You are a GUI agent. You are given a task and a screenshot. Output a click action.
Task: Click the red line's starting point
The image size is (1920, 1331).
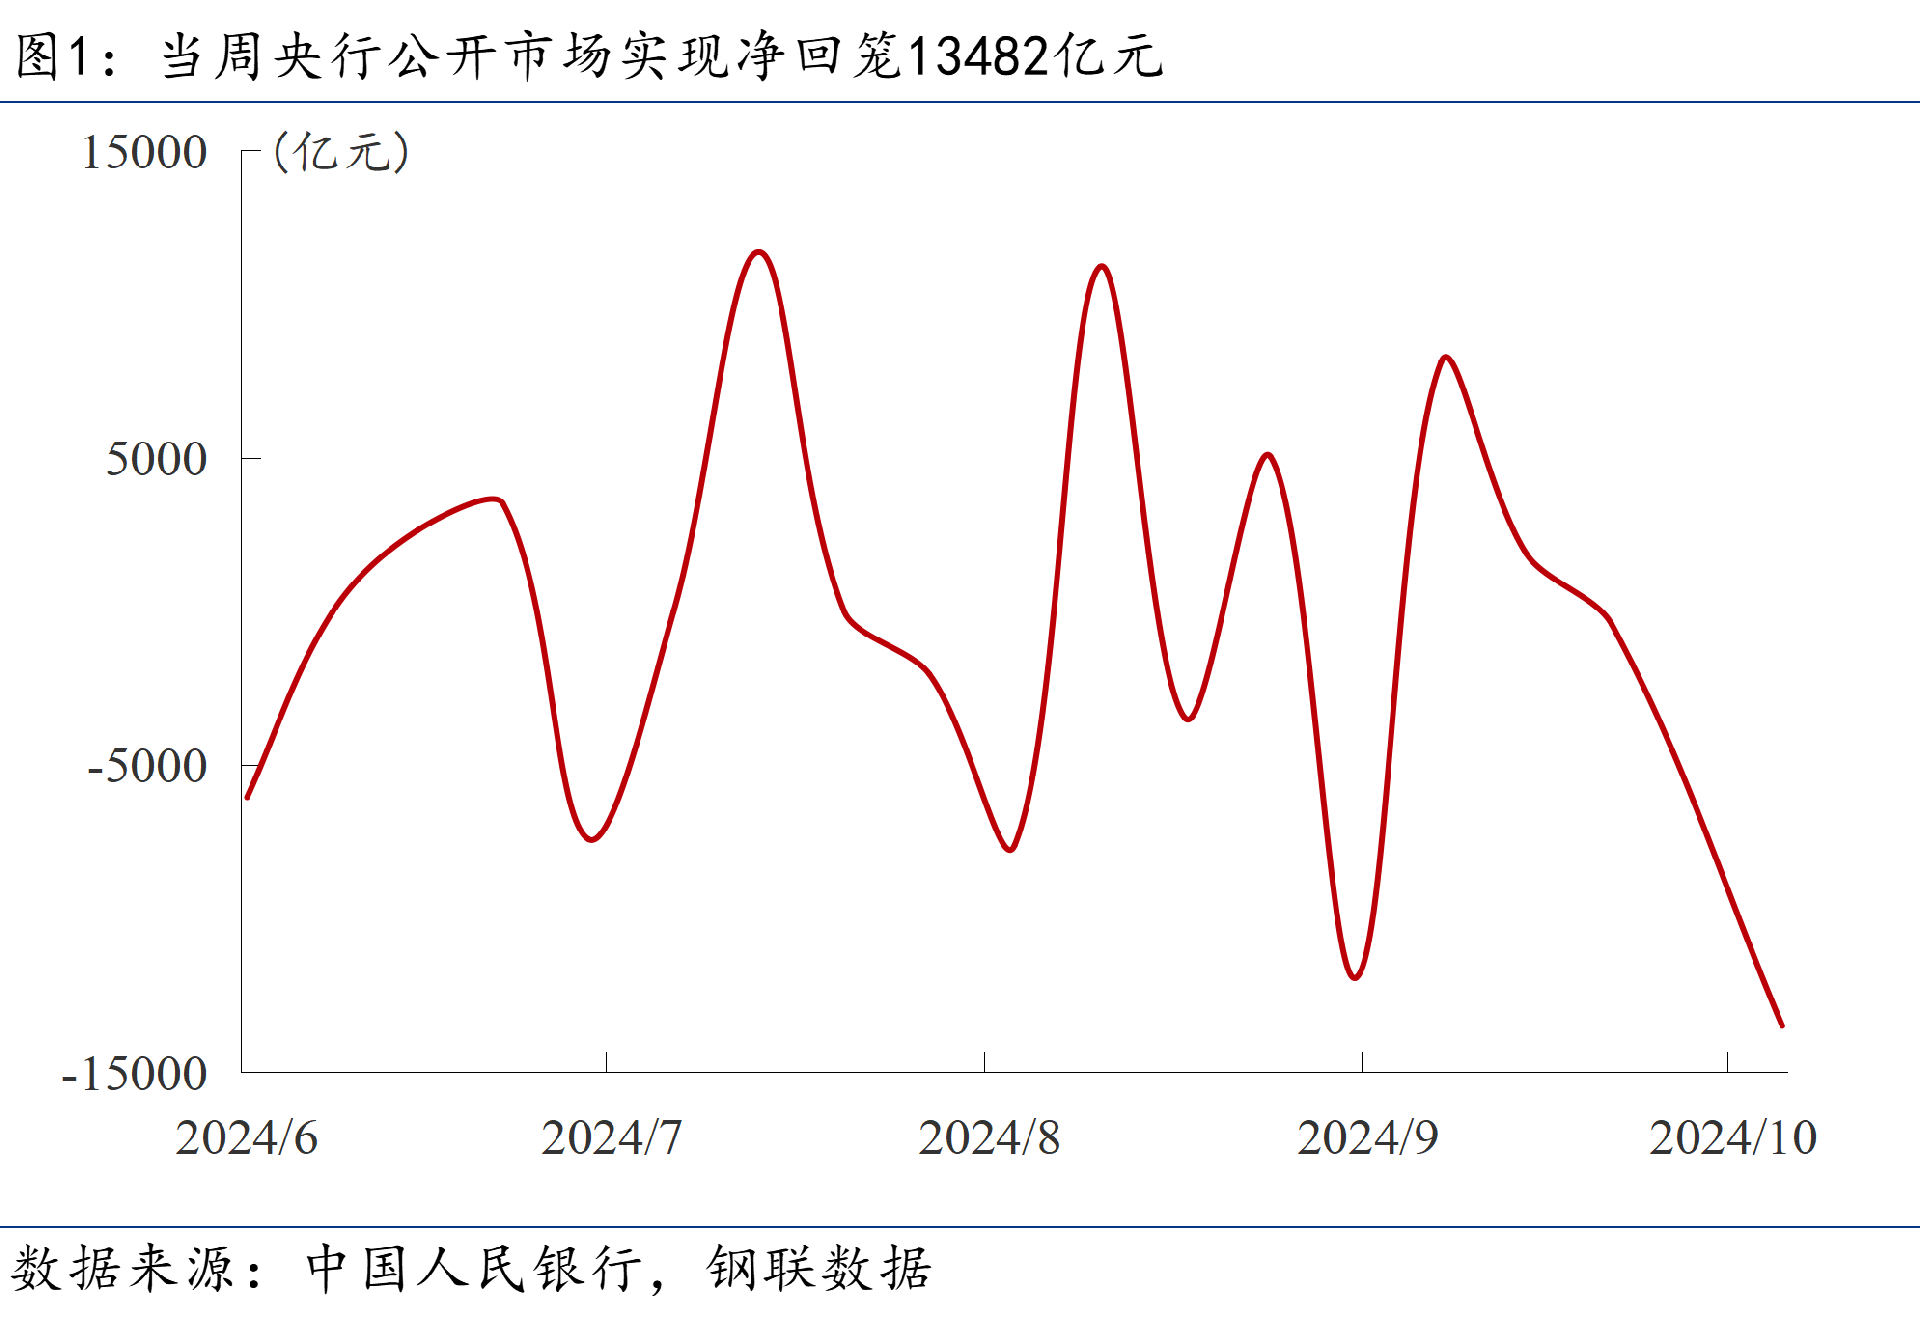[x=248, y=796]
